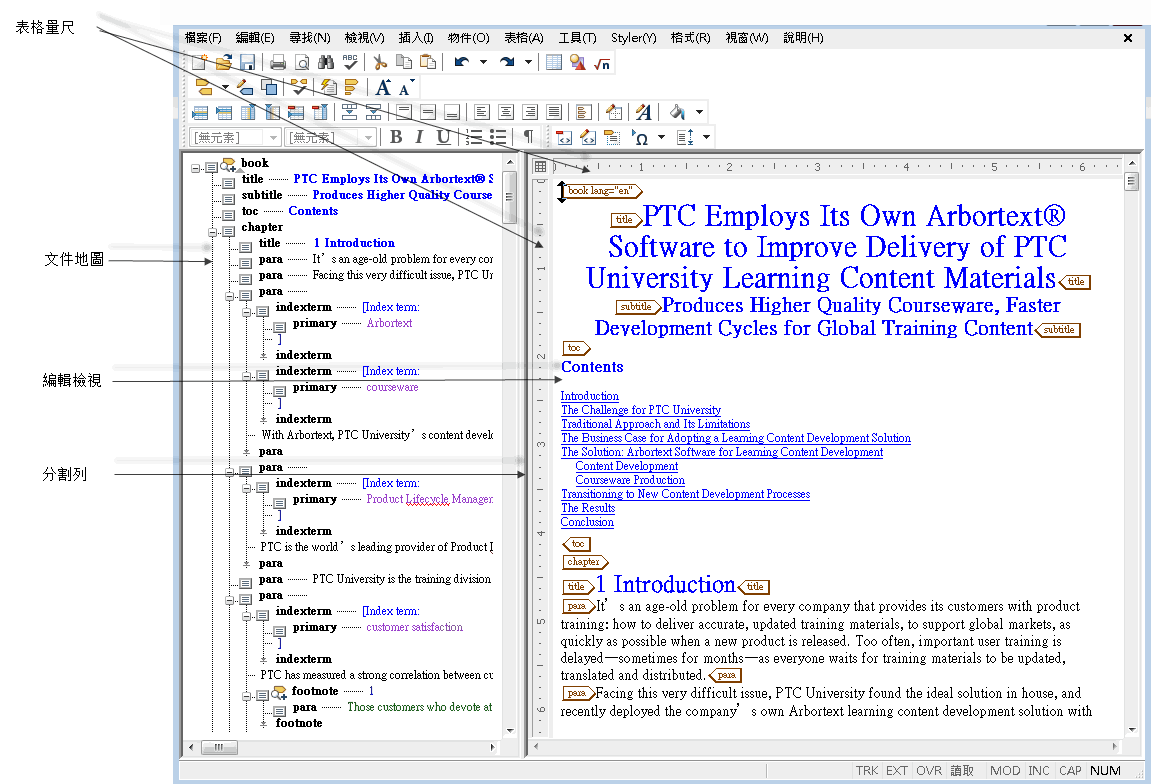Center cell text alignment icon
Viewport: 1151px width, 784px height.
pos(506,112)
